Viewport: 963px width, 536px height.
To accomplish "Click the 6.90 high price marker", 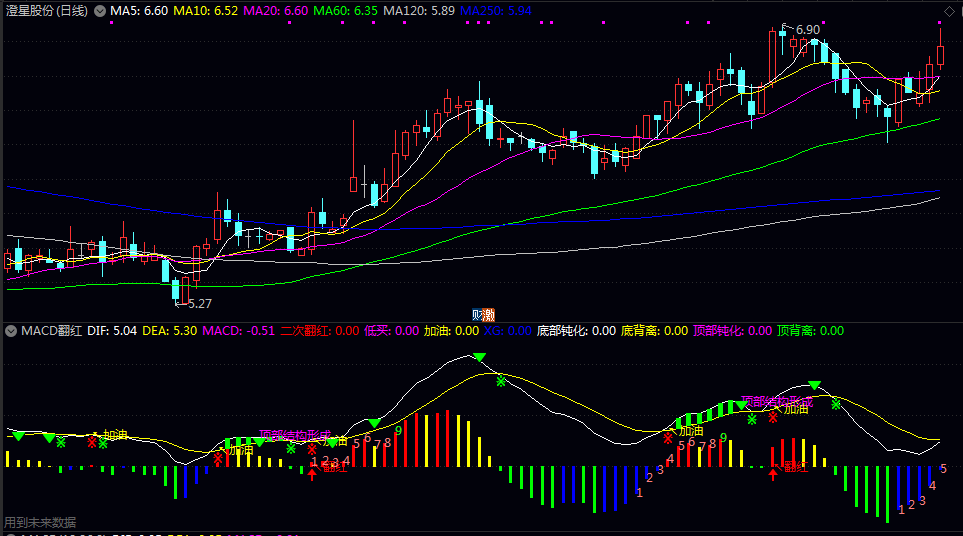I will (x=806, y=30).
